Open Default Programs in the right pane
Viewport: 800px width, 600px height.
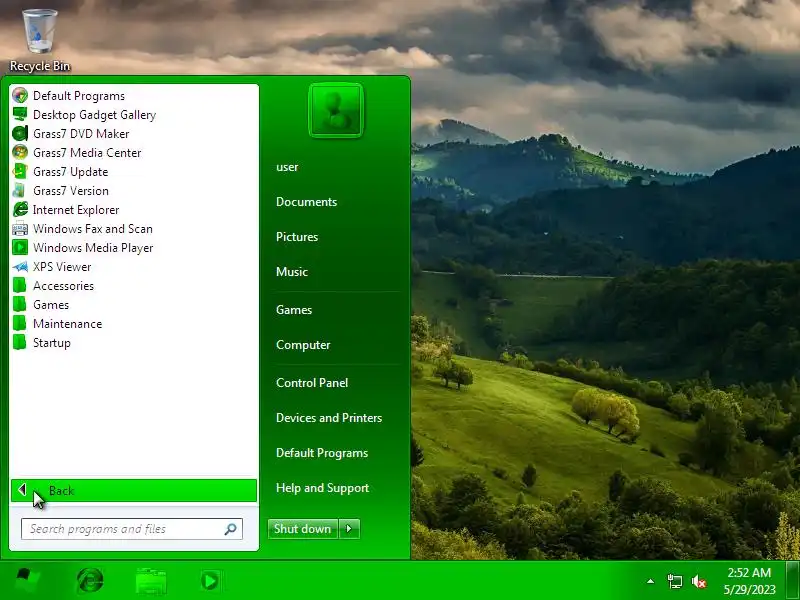coord(322,453)
